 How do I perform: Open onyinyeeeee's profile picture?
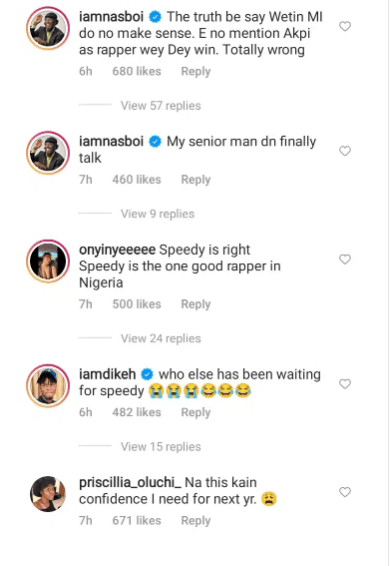tap(48, 261)
